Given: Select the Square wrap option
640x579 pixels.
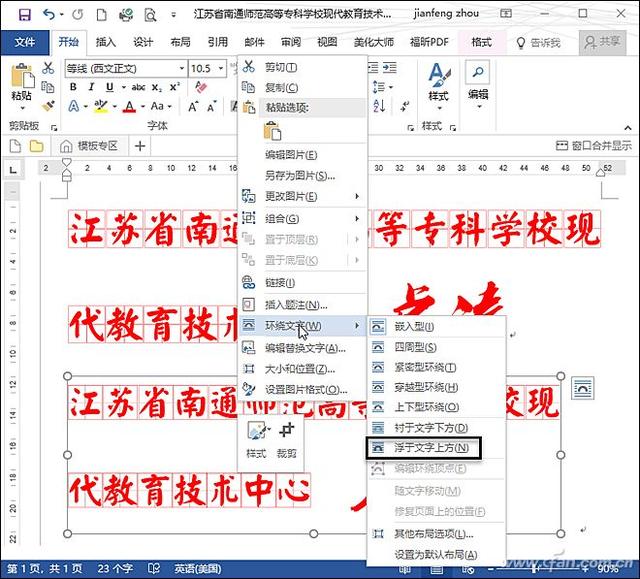Looking at the screenshot, I should click(x=436, y=347).
